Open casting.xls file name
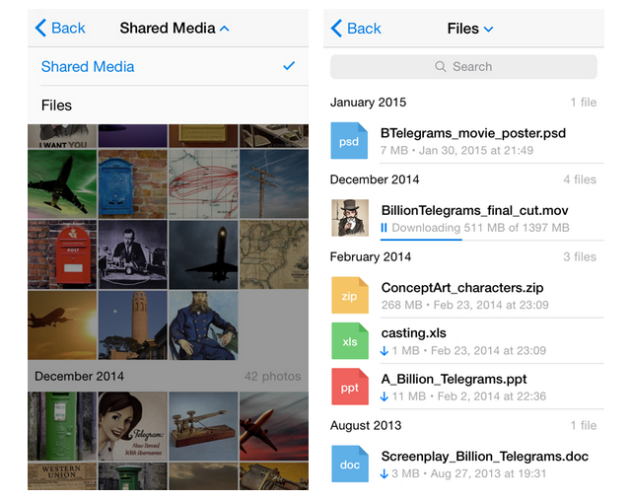This screenshot has height=500, width=631. click(x=414, y=333)
